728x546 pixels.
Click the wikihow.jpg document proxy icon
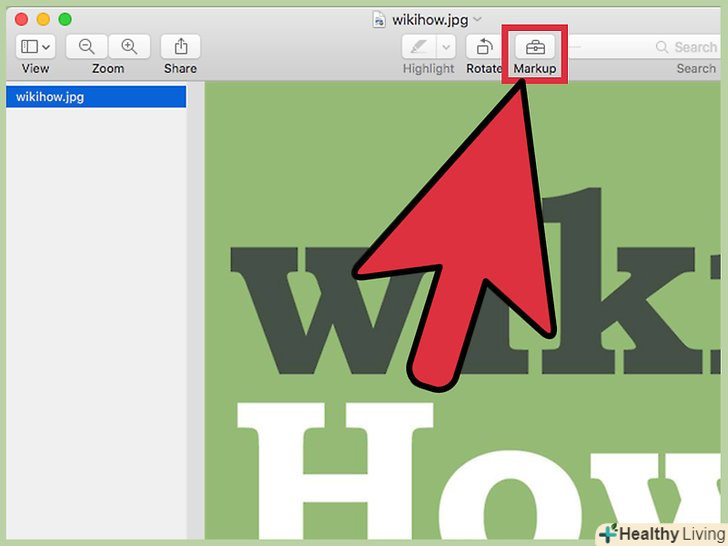click(x=379, y=20)
